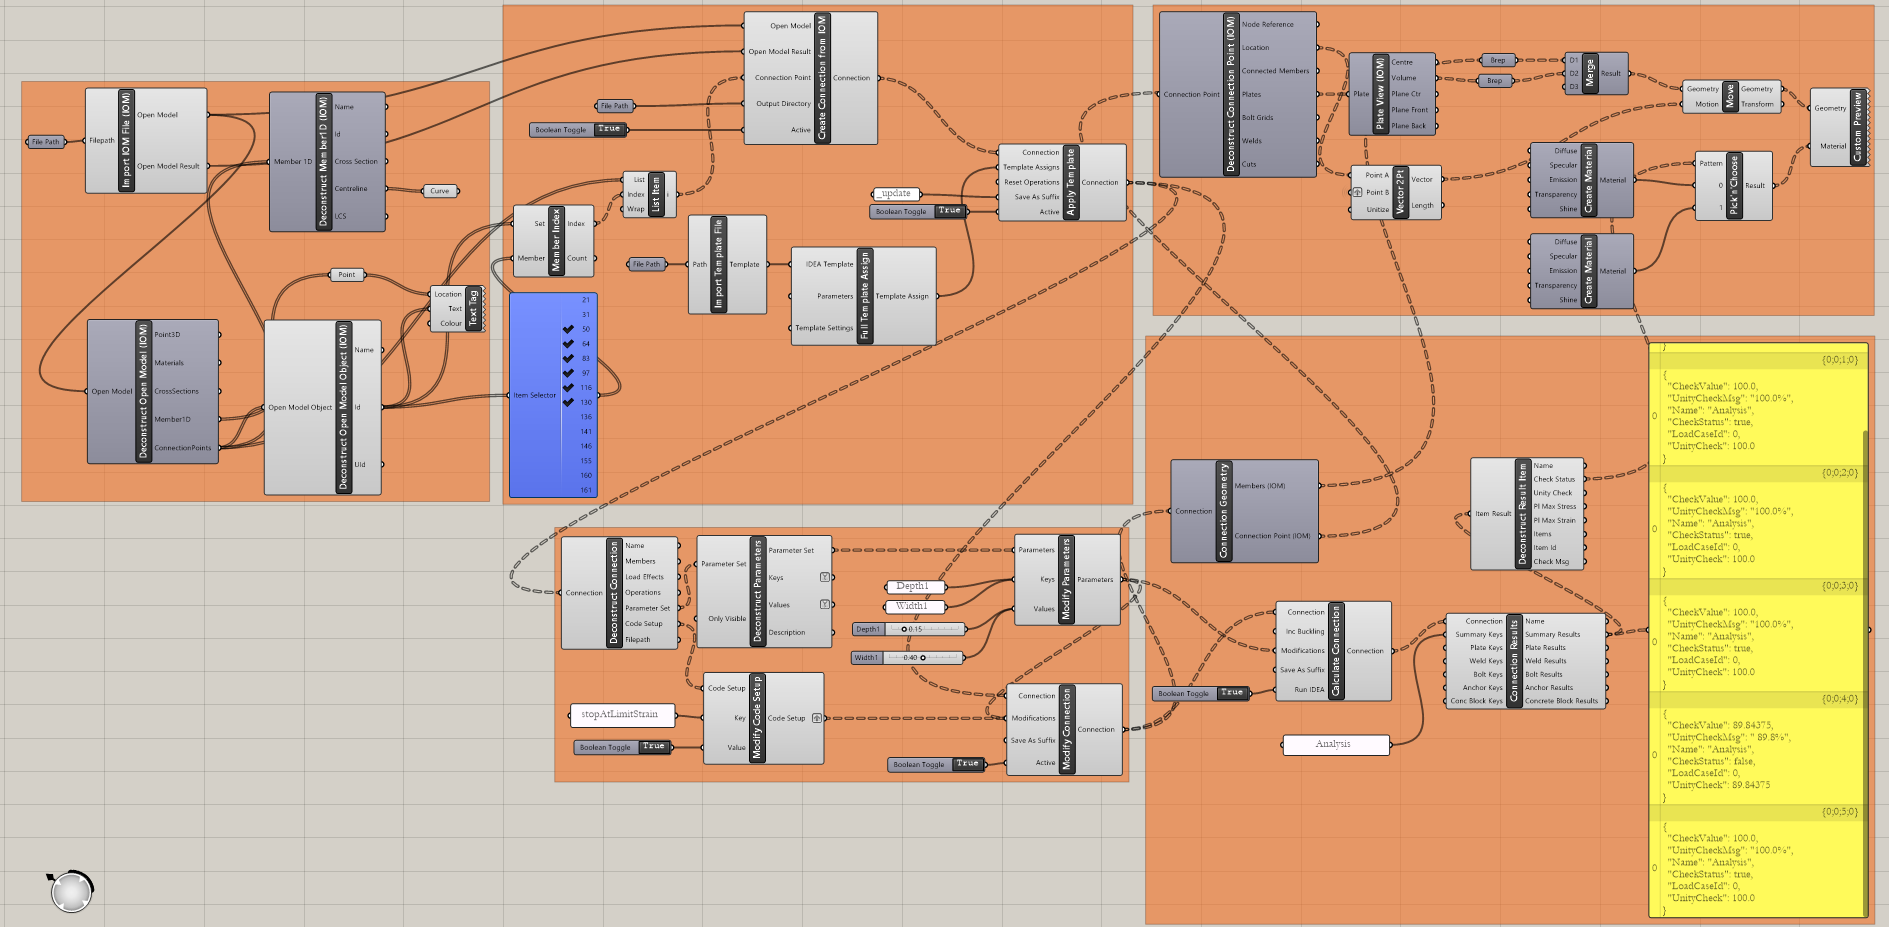Click the Deconstruct Connection component icon
1889x927 pixels.
coord(614,592)
